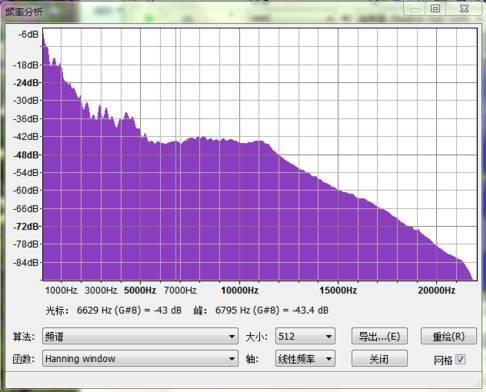
Task: Close the frequency analysis window with X
Action: (464, 8)
